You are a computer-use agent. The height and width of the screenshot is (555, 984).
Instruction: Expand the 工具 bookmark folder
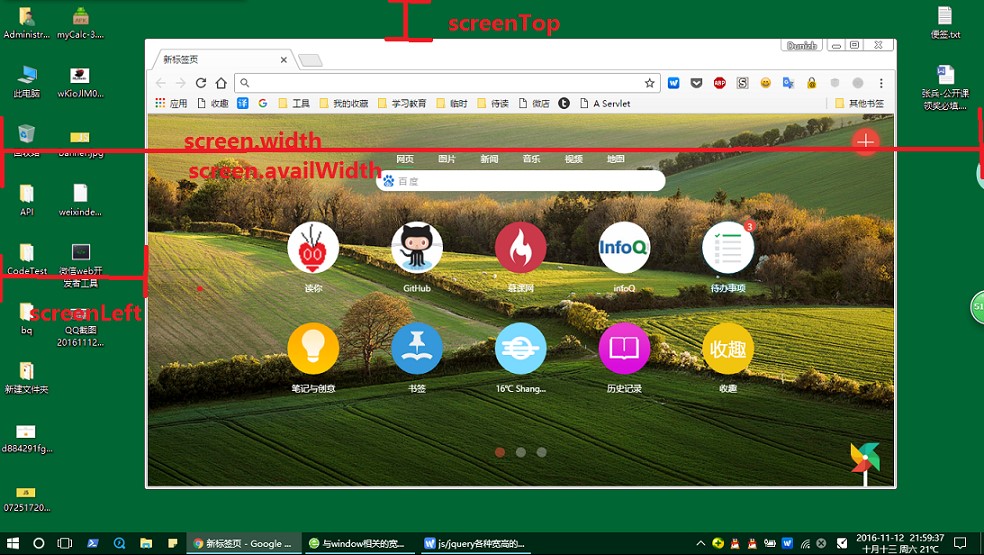point(294,104)
